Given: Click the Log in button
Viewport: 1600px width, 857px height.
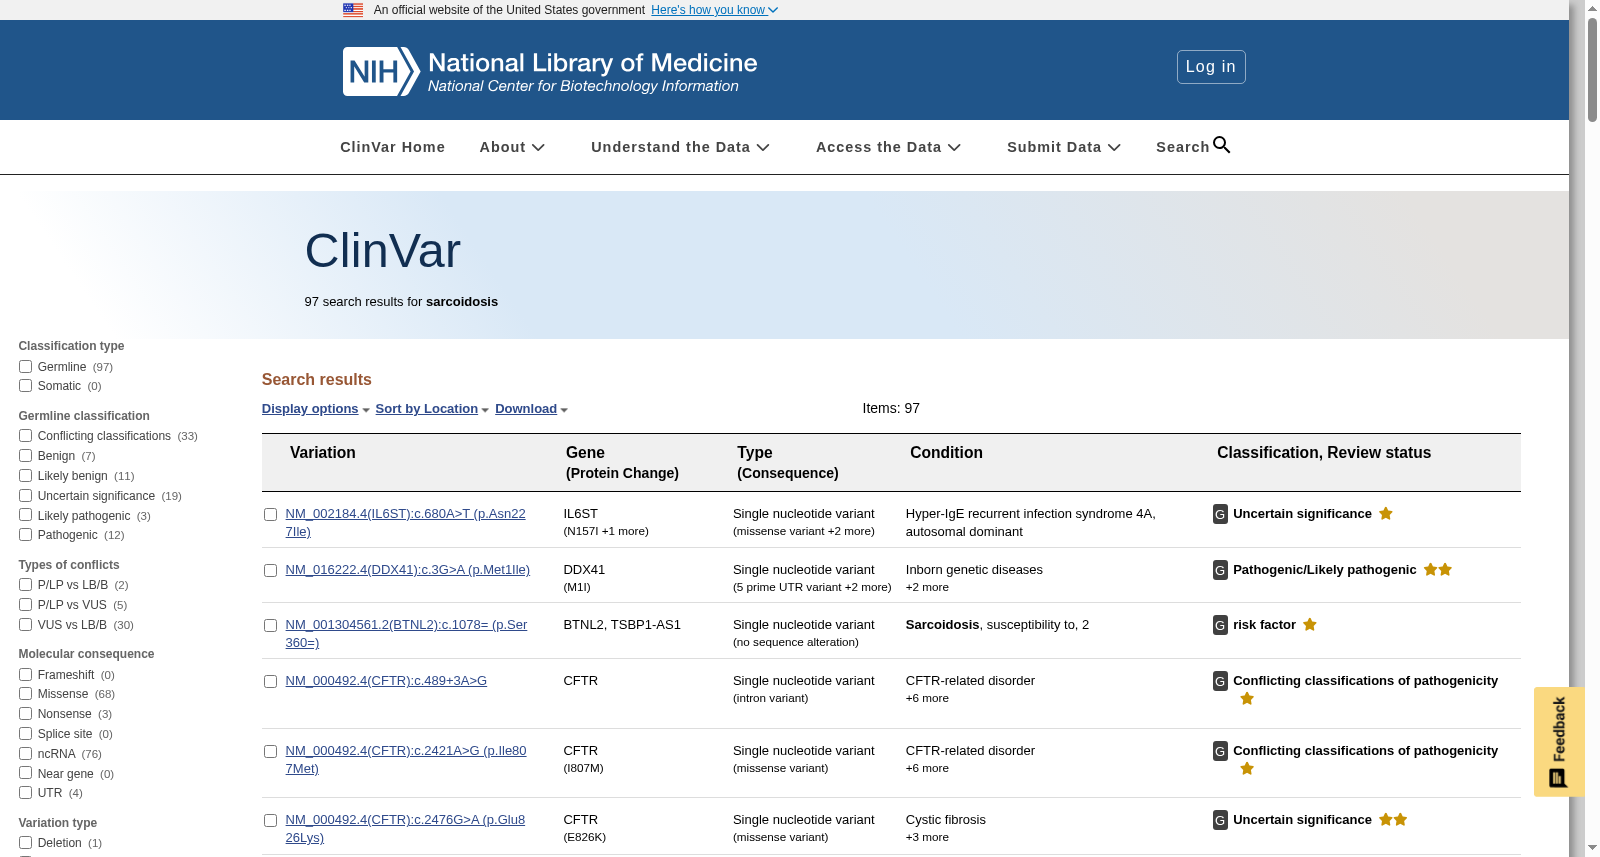Looking at the screenshot, I should click(1211, 67).
